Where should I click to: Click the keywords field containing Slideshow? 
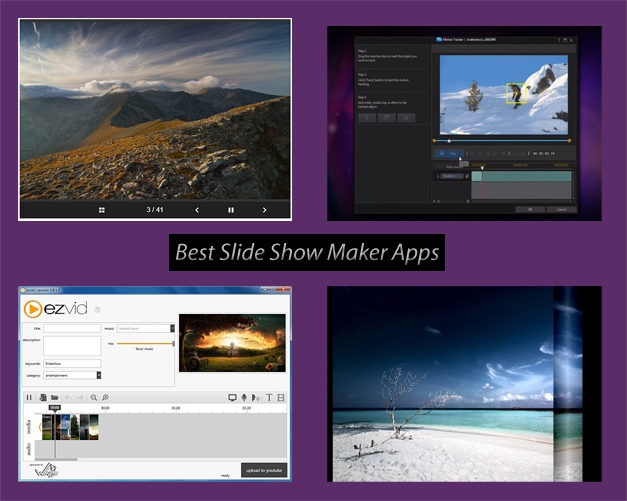click(x=72, y=363)
